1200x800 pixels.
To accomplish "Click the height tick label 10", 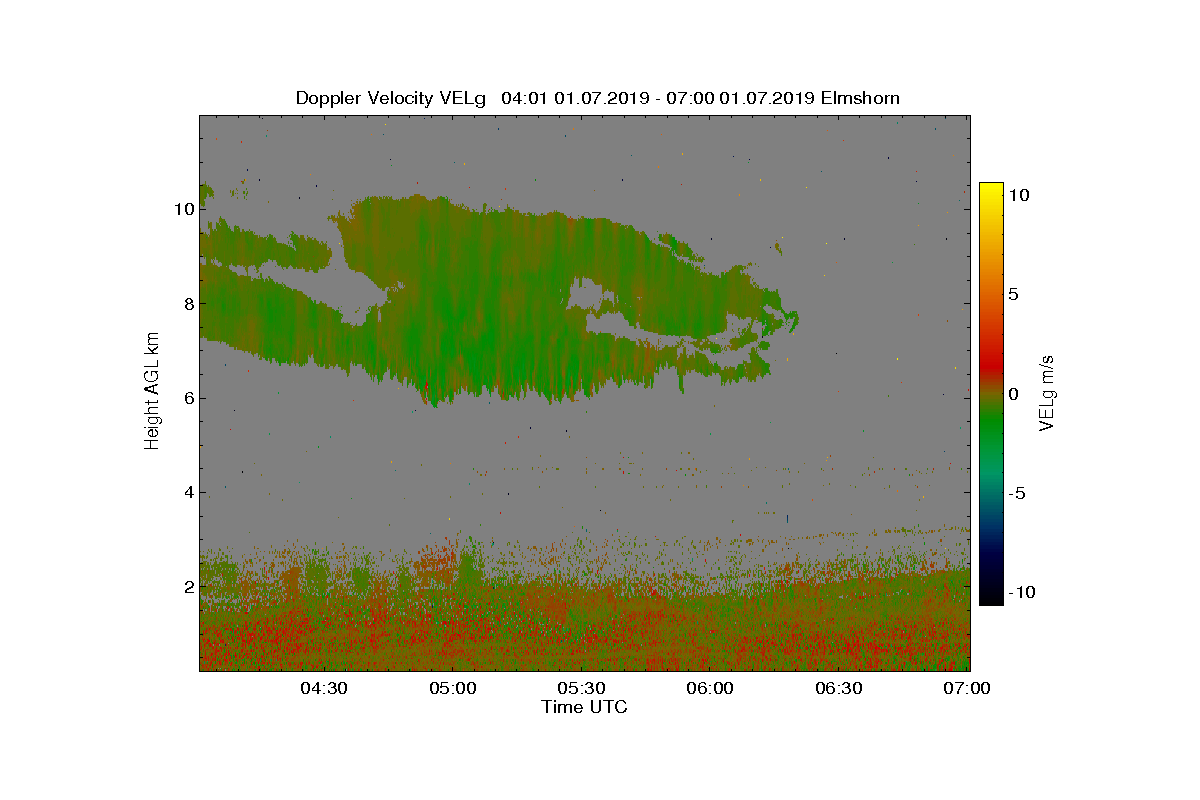I will click(x=183, y=209).
